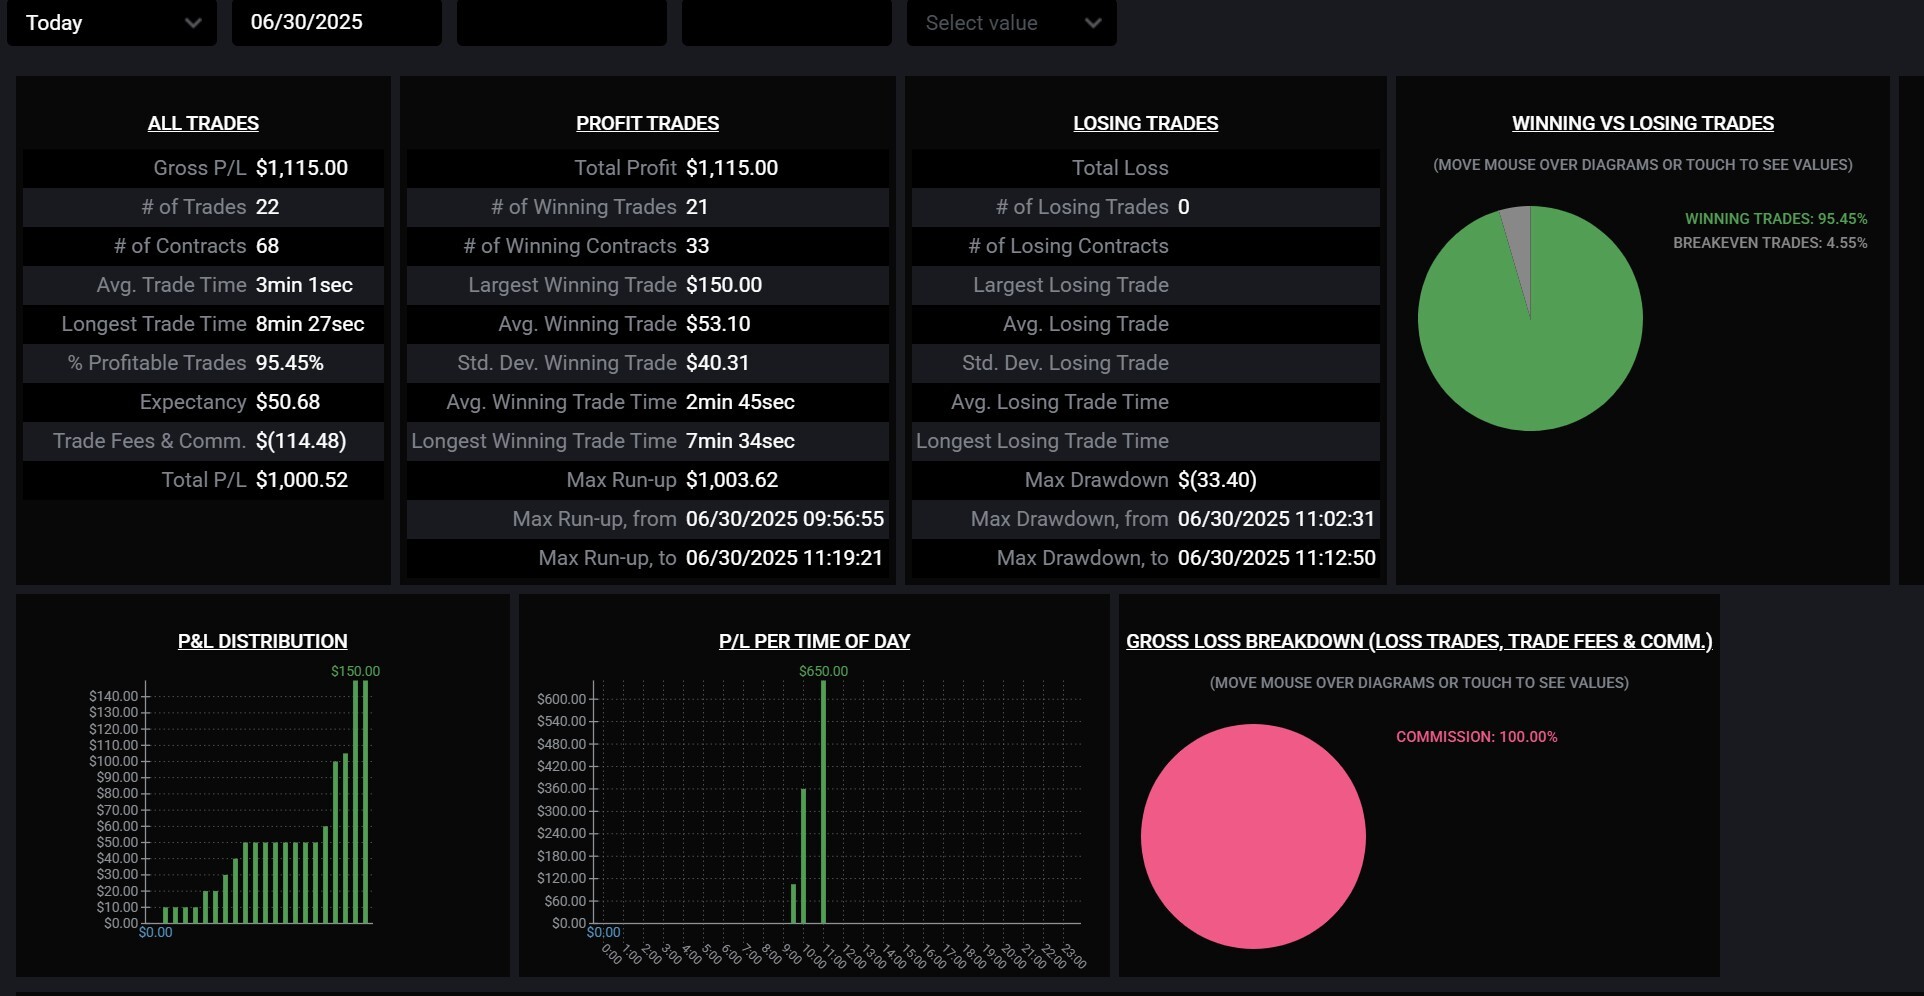
Task: Click the 06/30/2025 date field
Action: coord(336,23)
